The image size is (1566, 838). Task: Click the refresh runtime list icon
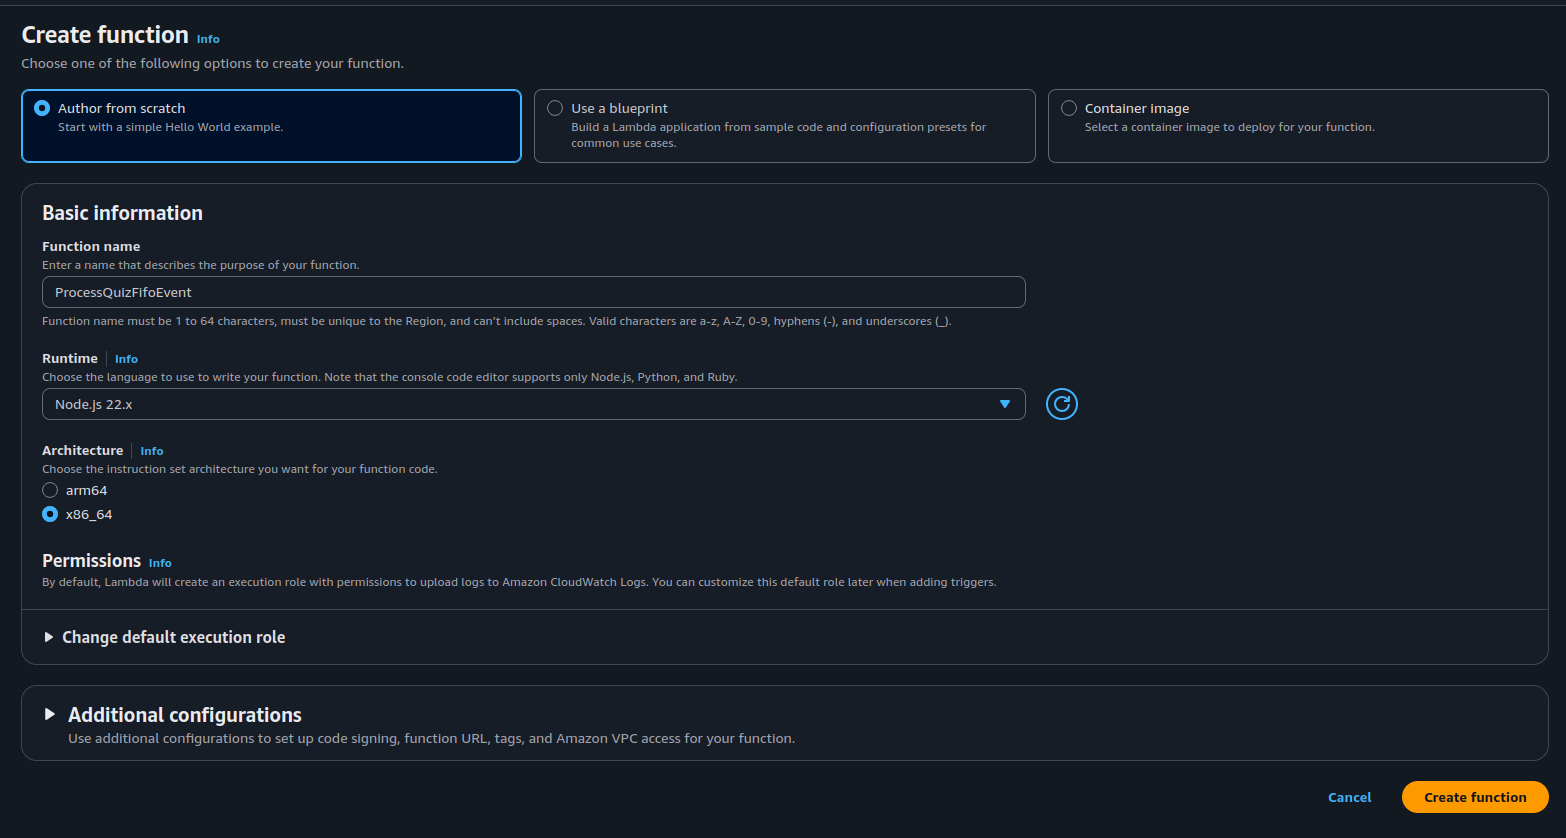[1061, 404]
